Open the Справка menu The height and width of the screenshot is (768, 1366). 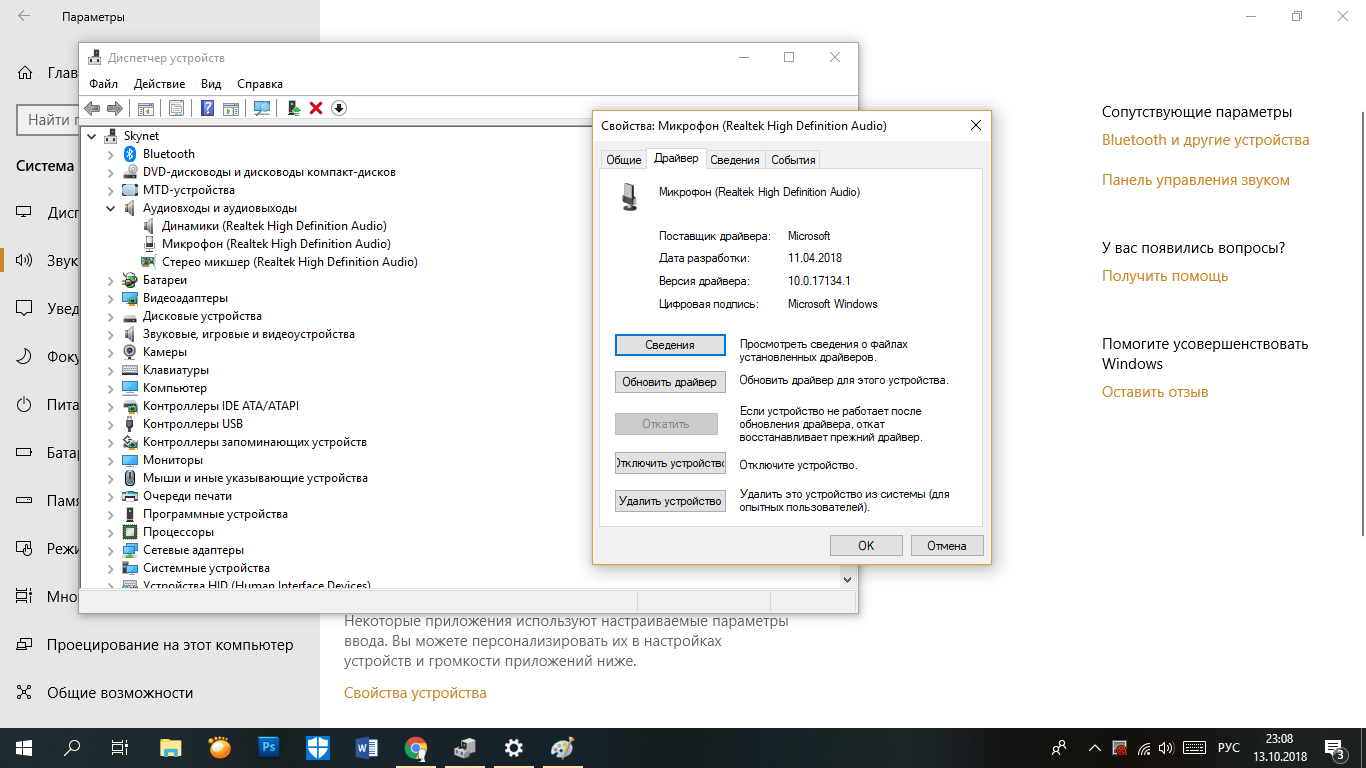tap(260, 84)
